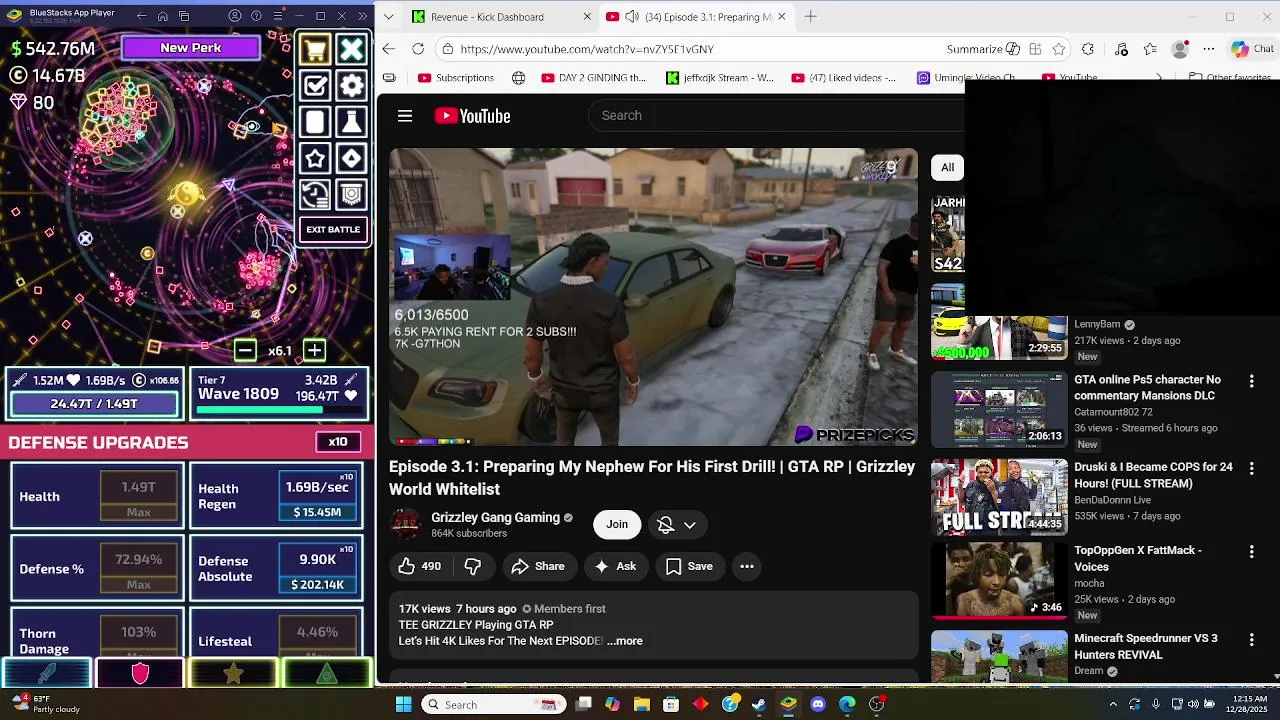Toggle the x10 upgrade multiplier
Image resolution: width=1280 pixels, height=720 pixels.
338,442
